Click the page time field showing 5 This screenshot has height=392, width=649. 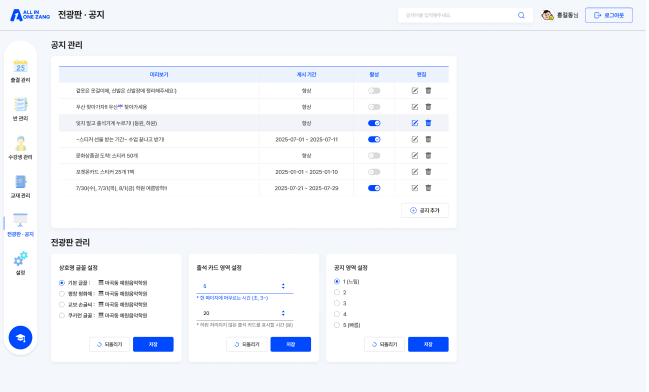pyautogui.click(x=245, y=286)
